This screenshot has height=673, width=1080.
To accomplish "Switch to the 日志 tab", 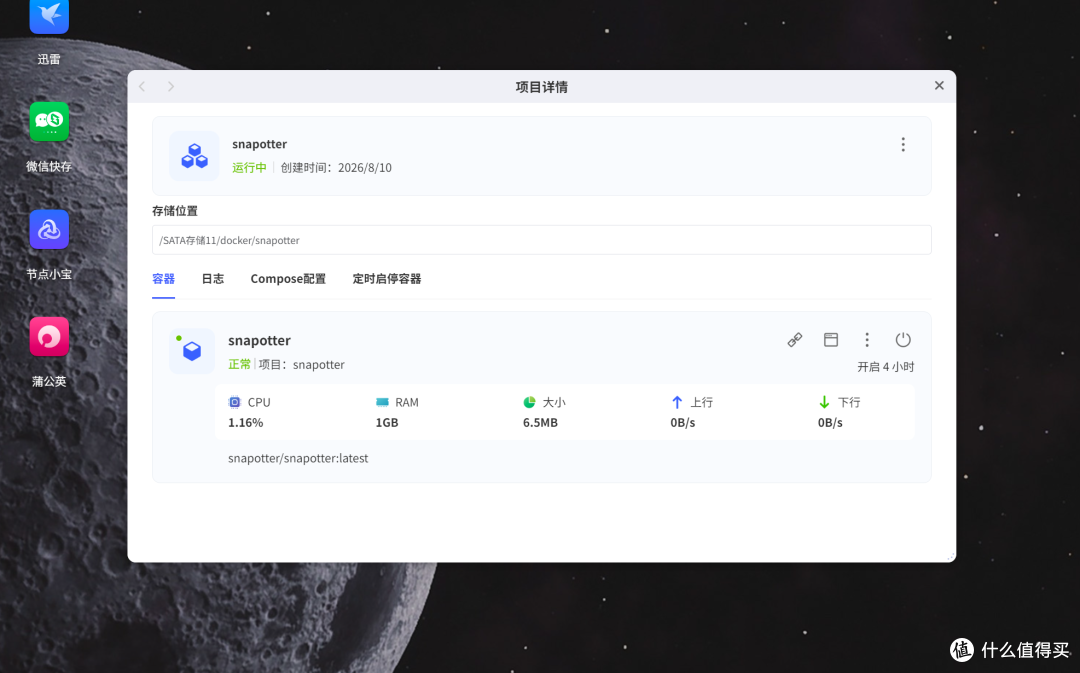I will coord(213,279).
